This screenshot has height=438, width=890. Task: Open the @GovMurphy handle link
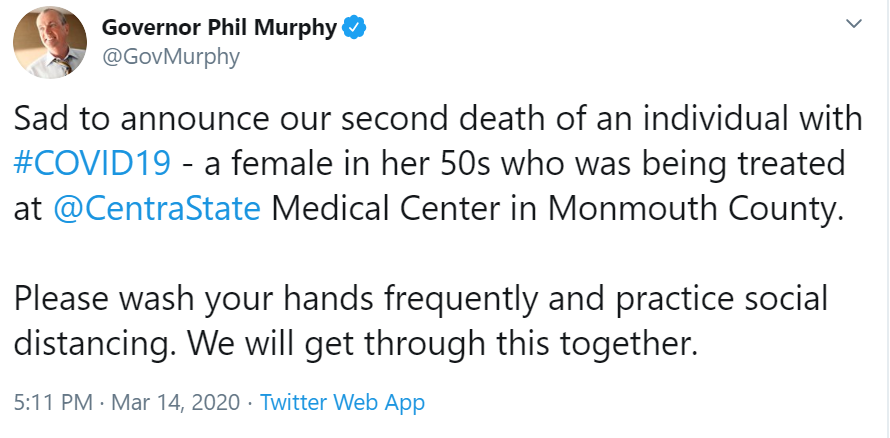tap(171, 57)
